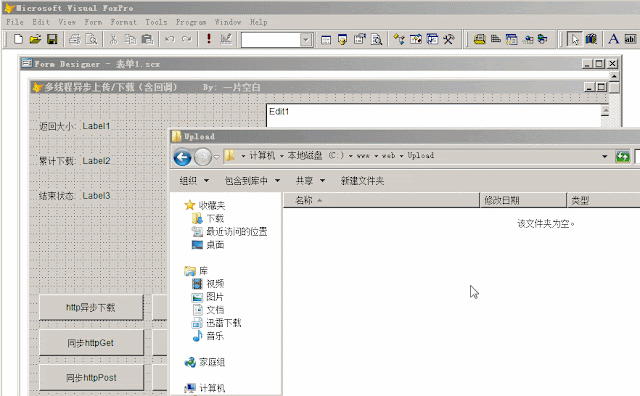Run the form using the red exclamation icon
The height and width of the screenshot is (396, 640).
[209, 39]
